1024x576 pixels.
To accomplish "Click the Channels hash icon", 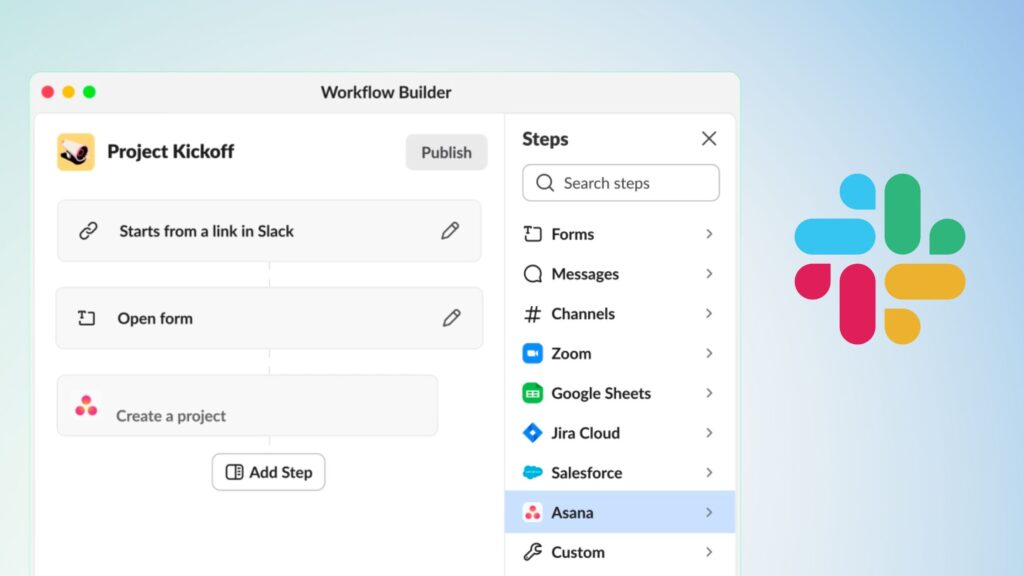I will (x=533, y=314).
